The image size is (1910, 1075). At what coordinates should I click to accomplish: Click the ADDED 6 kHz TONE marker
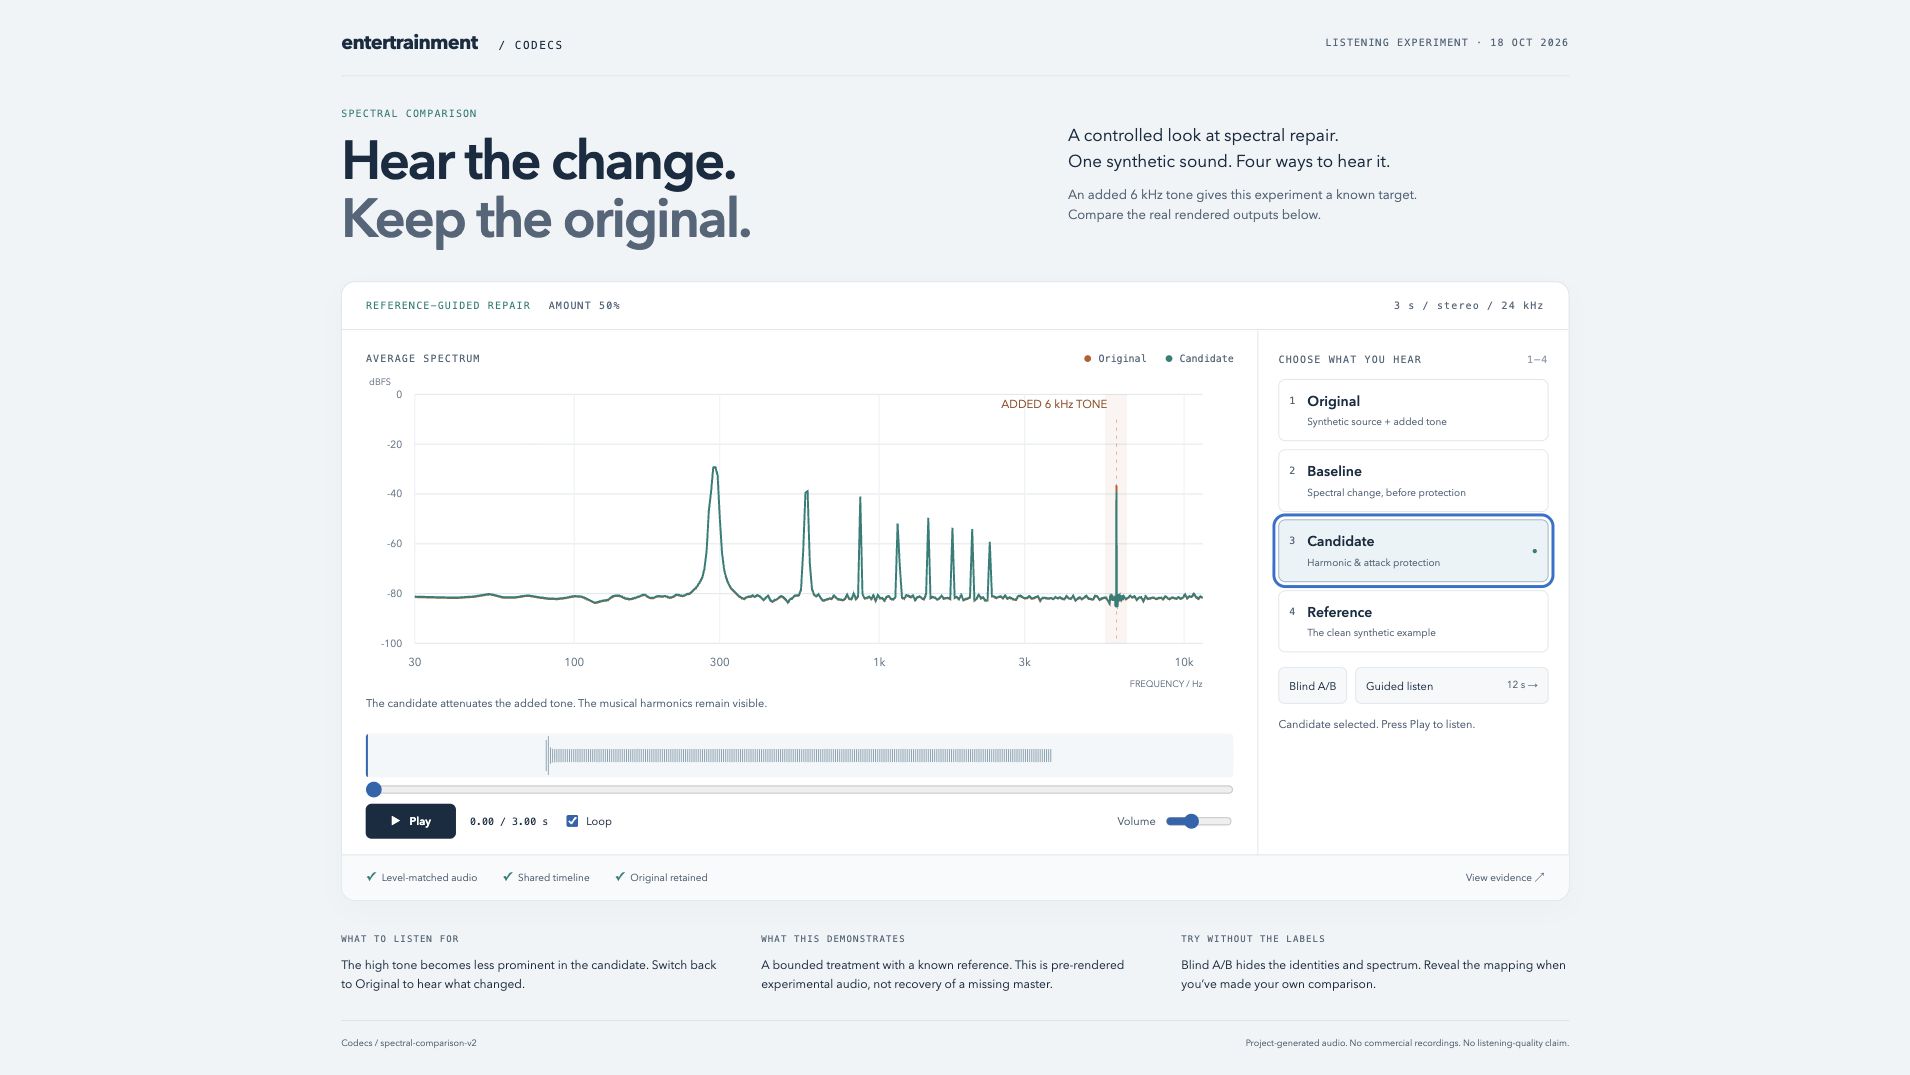[1054, 404]
